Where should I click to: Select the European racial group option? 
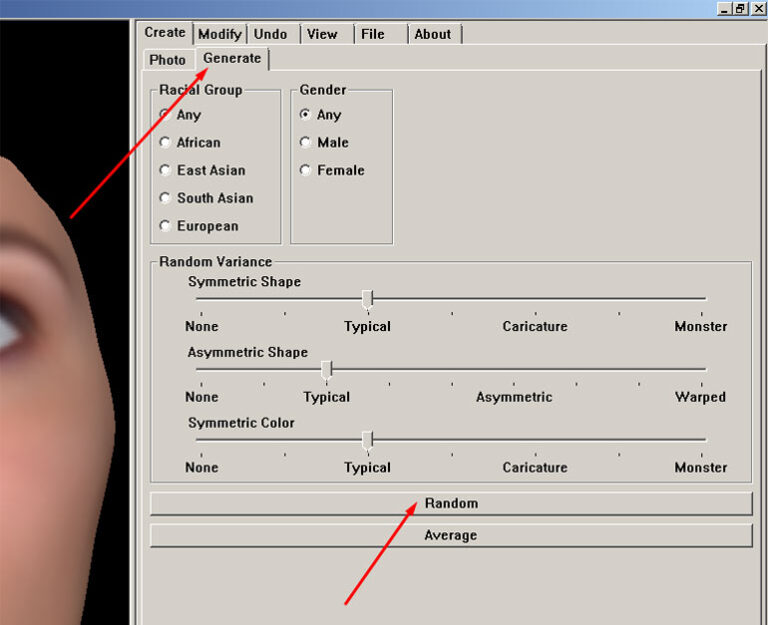click(165, 226)
